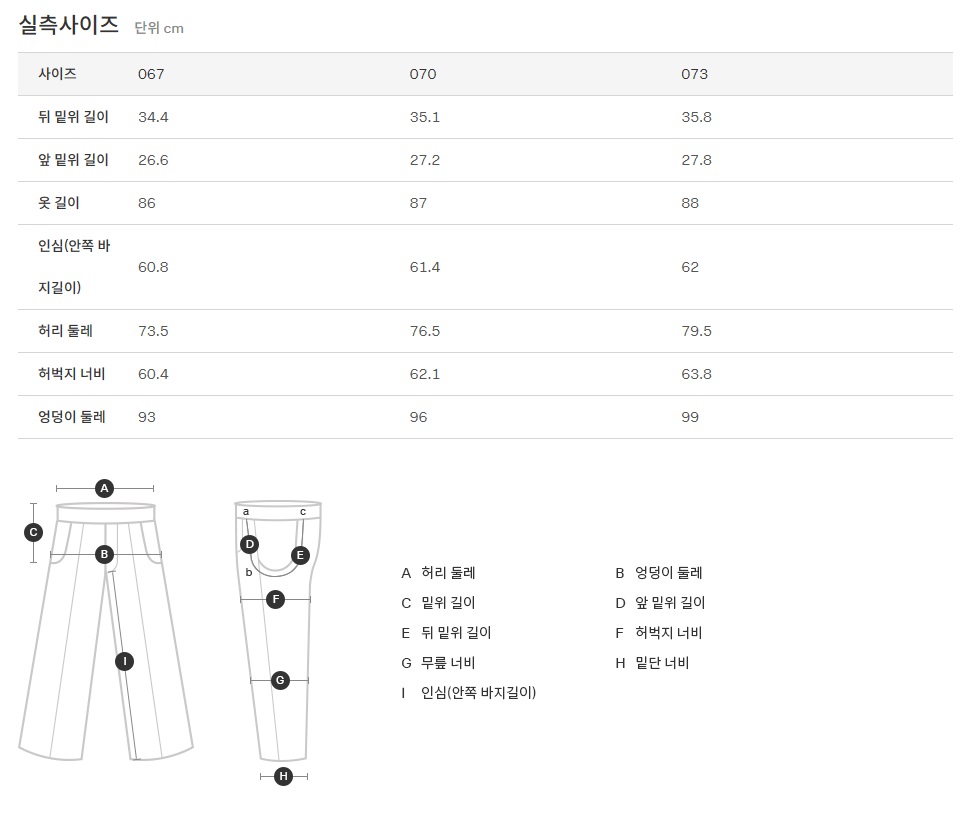This screenshot has width=977, height=819.
Task: Click the B hip marker on the front diagram
Action: (x=104, y=554)
